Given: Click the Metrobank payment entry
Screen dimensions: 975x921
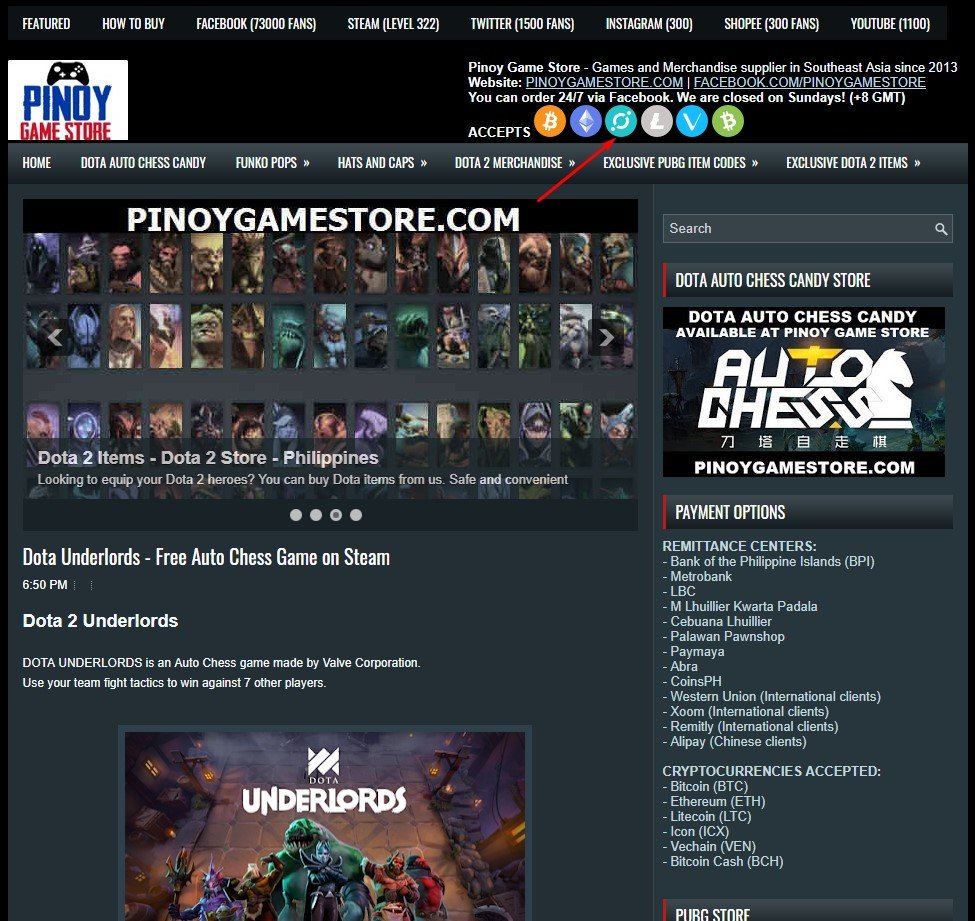Looking at the screenshot, I should 697,576.
